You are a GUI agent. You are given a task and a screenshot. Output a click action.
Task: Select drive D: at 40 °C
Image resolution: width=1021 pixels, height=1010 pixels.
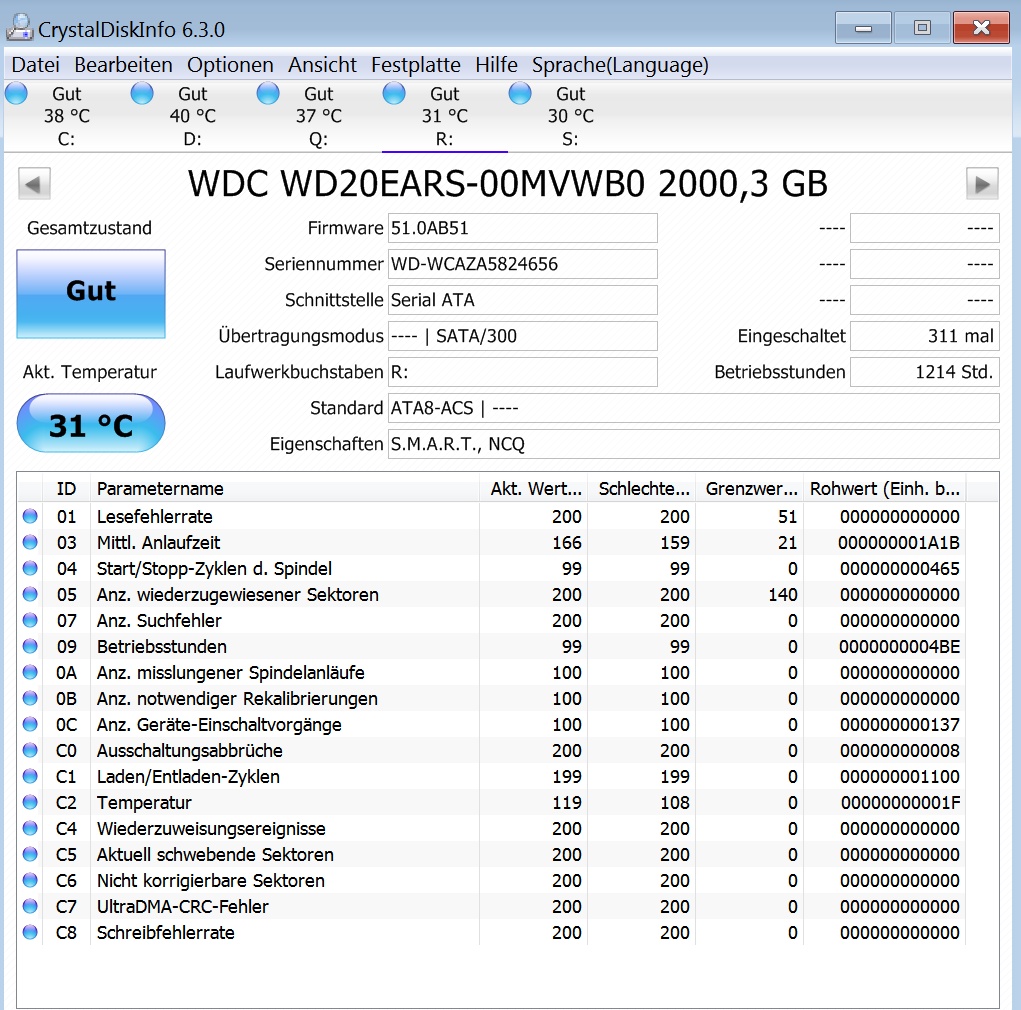(193, 116)
